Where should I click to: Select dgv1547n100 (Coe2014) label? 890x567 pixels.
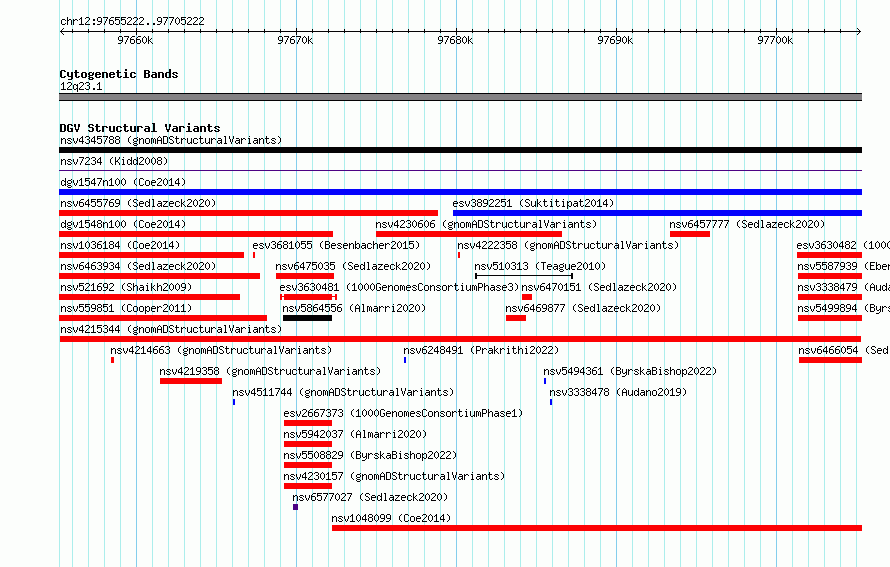pyautogui.click(x=123, y=182)
